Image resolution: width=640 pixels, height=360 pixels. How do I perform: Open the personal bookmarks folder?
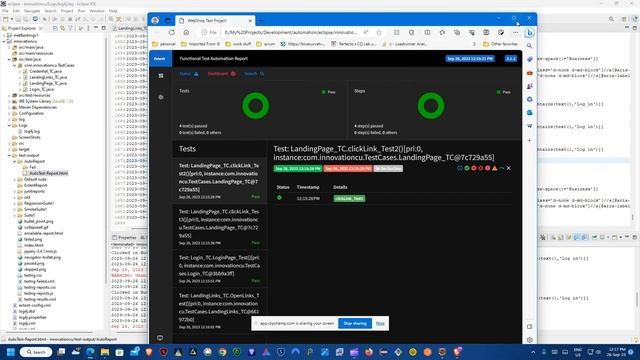click(x=164, y=44)
